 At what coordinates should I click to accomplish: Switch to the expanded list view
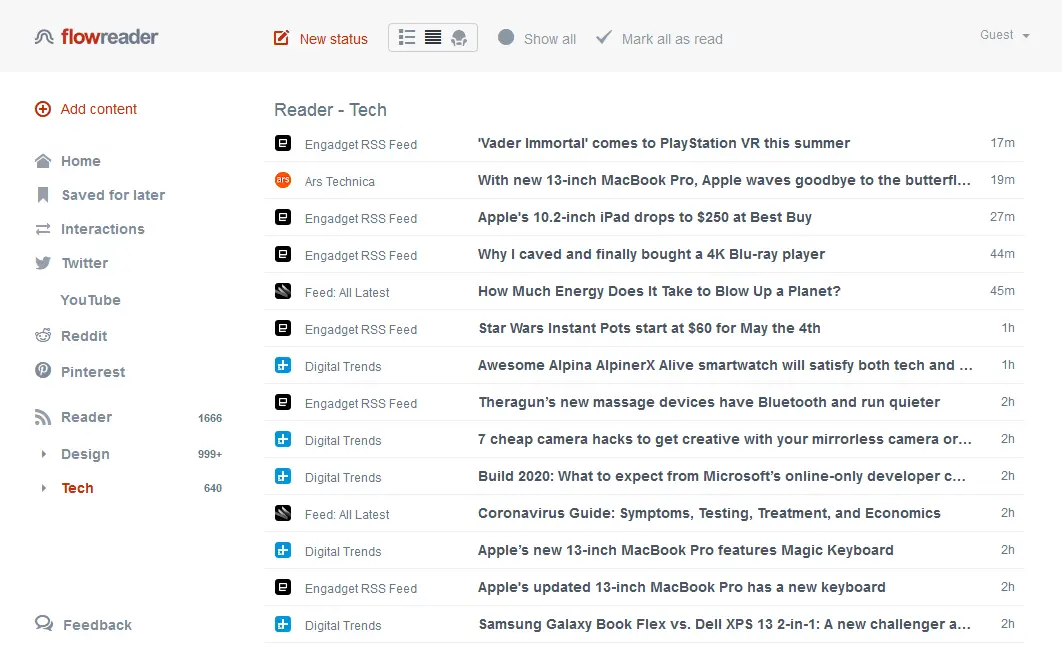coord(407,38)
